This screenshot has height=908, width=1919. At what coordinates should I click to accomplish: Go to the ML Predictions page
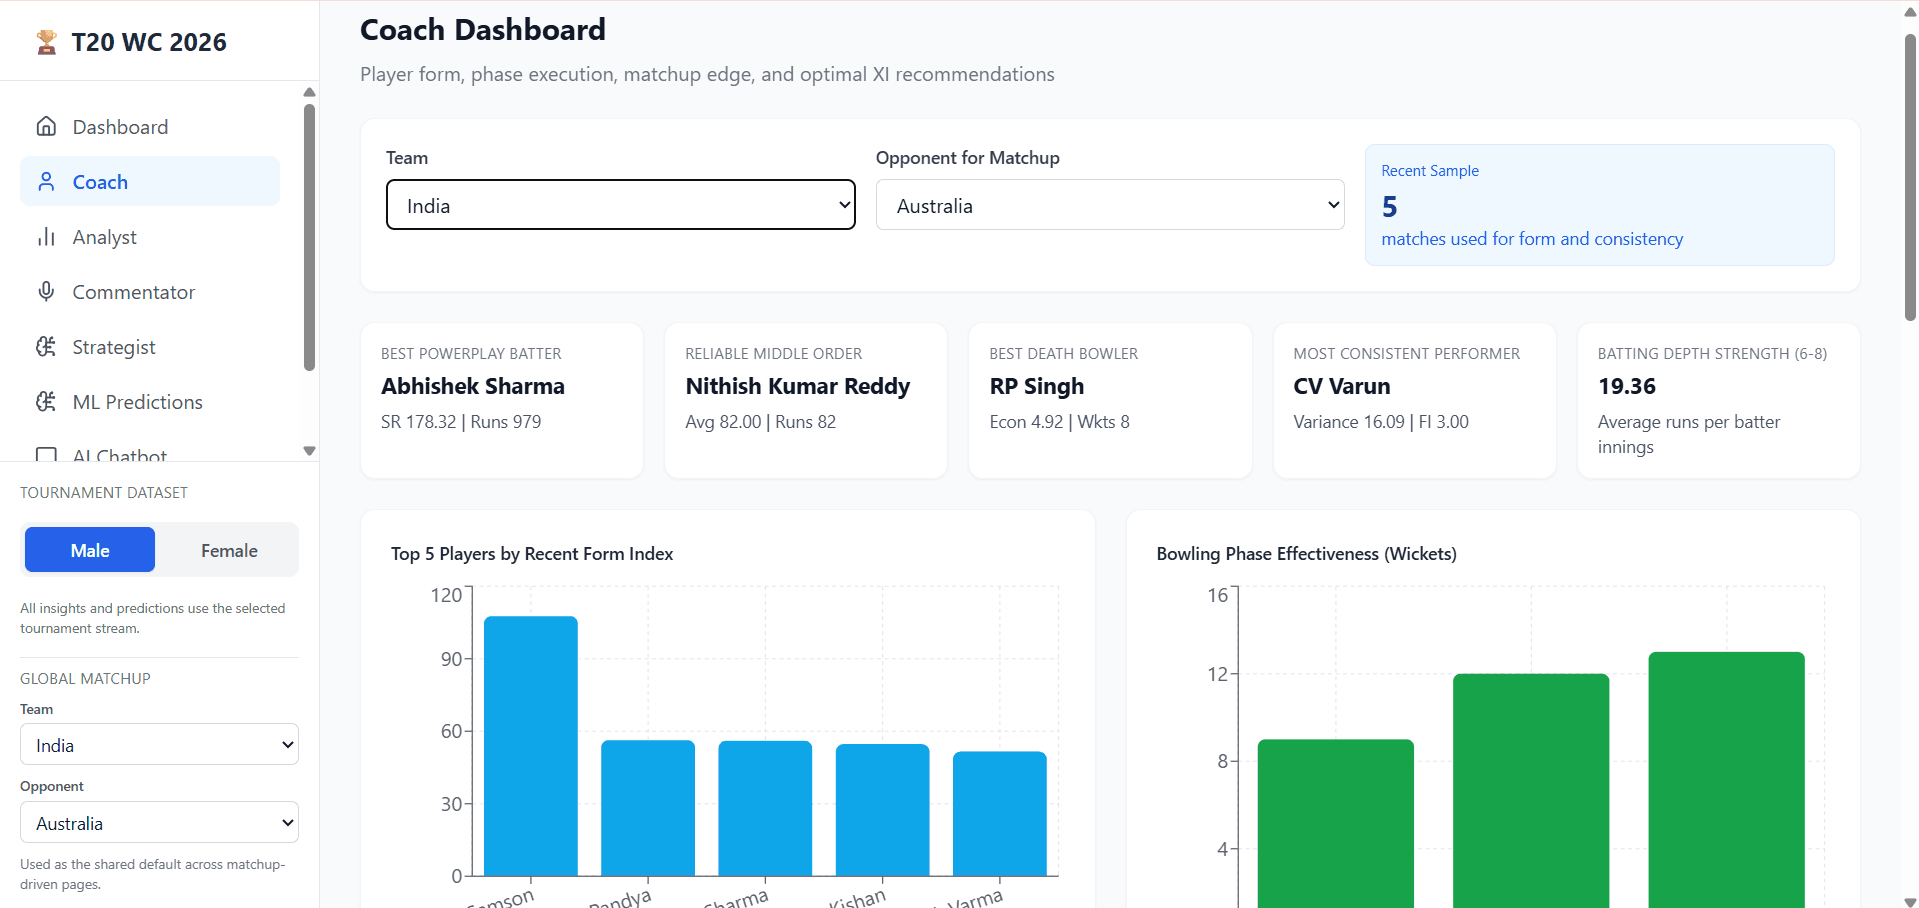pos(138,402)
